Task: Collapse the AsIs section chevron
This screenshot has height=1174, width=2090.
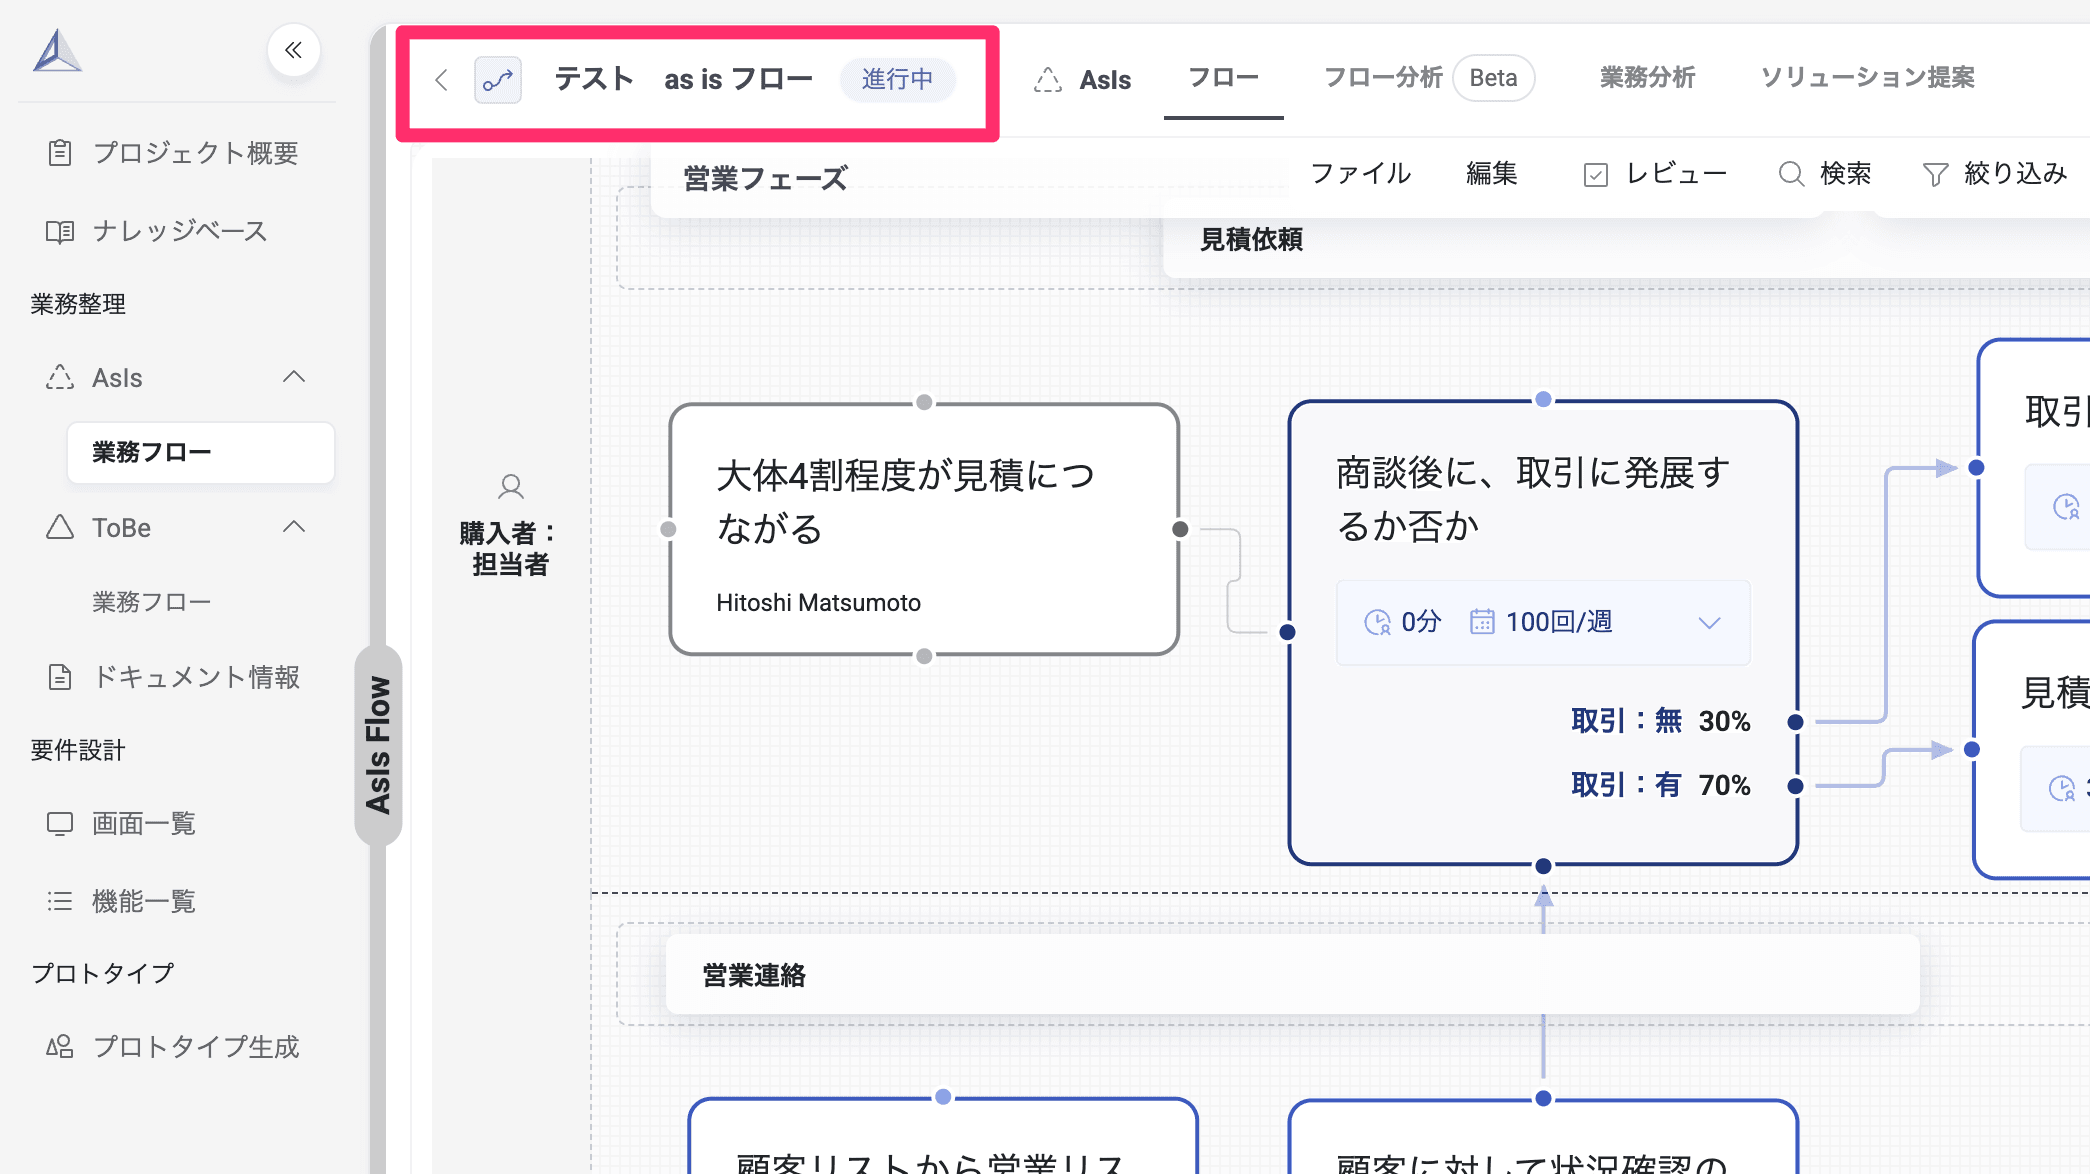Action: coord(294,377)
